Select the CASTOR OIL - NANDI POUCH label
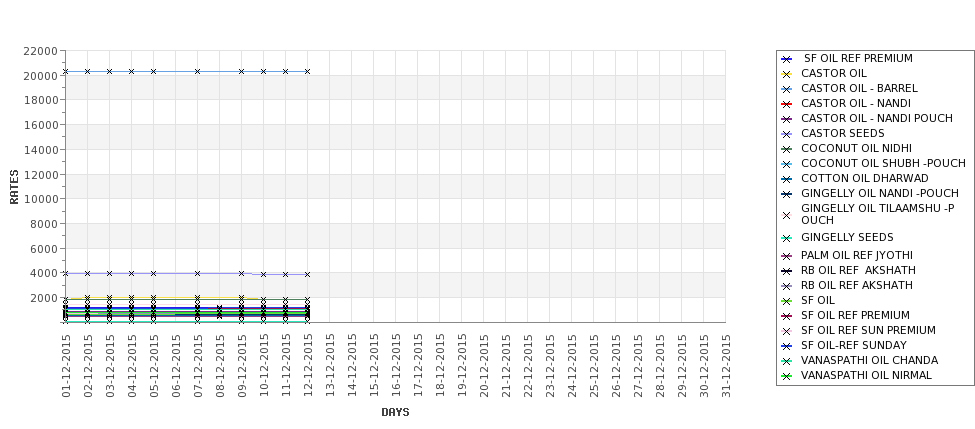The height and width of the screenshot is (429, 975). point(877,118)
